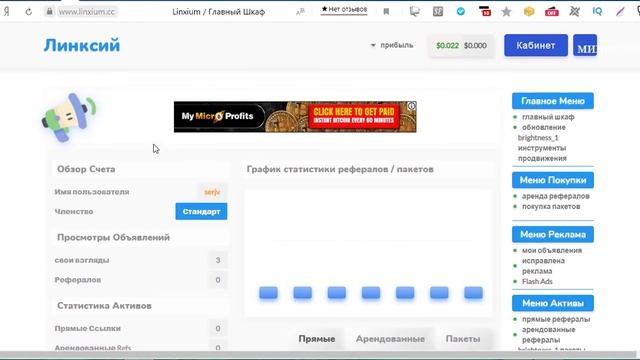
Task: Click the Прямые Ссылки count value
Action: (x=218, y=329)
